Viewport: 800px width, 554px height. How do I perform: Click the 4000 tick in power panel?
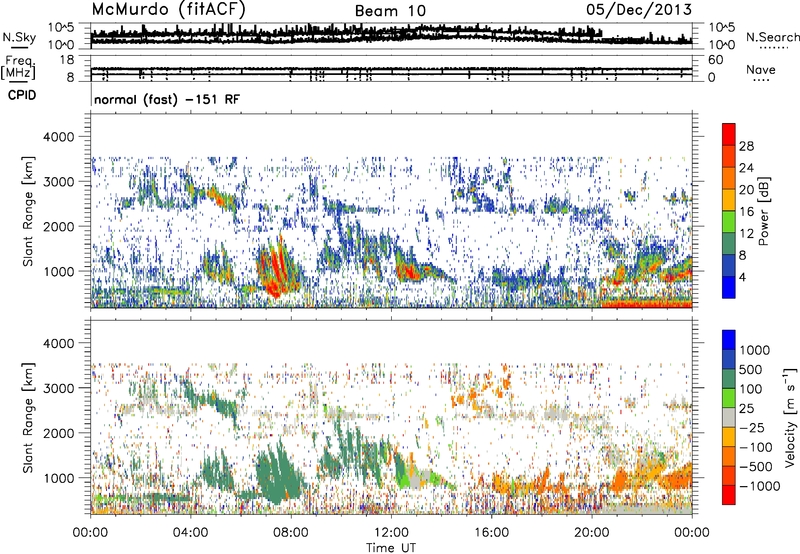click(x=59, y=137)
